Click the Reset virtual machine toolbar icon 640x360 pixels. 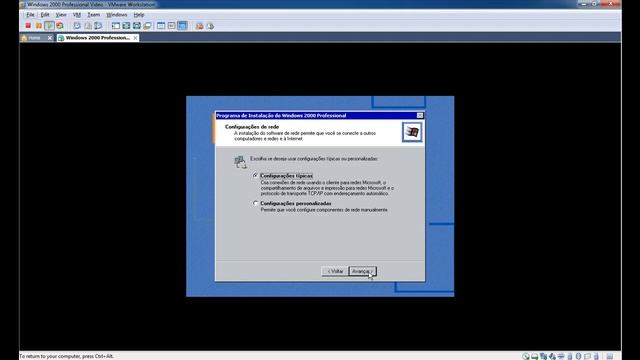pyautogui.click(x=60, y=26)
